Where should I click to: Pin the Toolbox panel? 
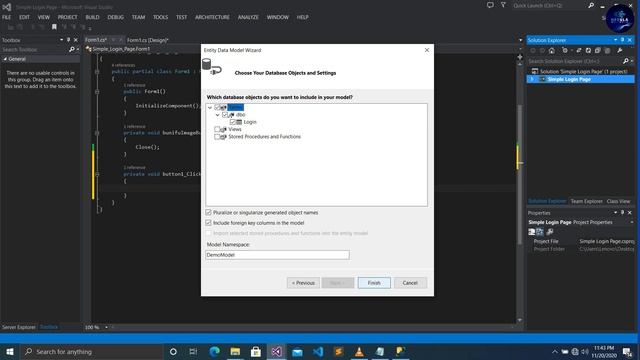(x=68, y=40)
